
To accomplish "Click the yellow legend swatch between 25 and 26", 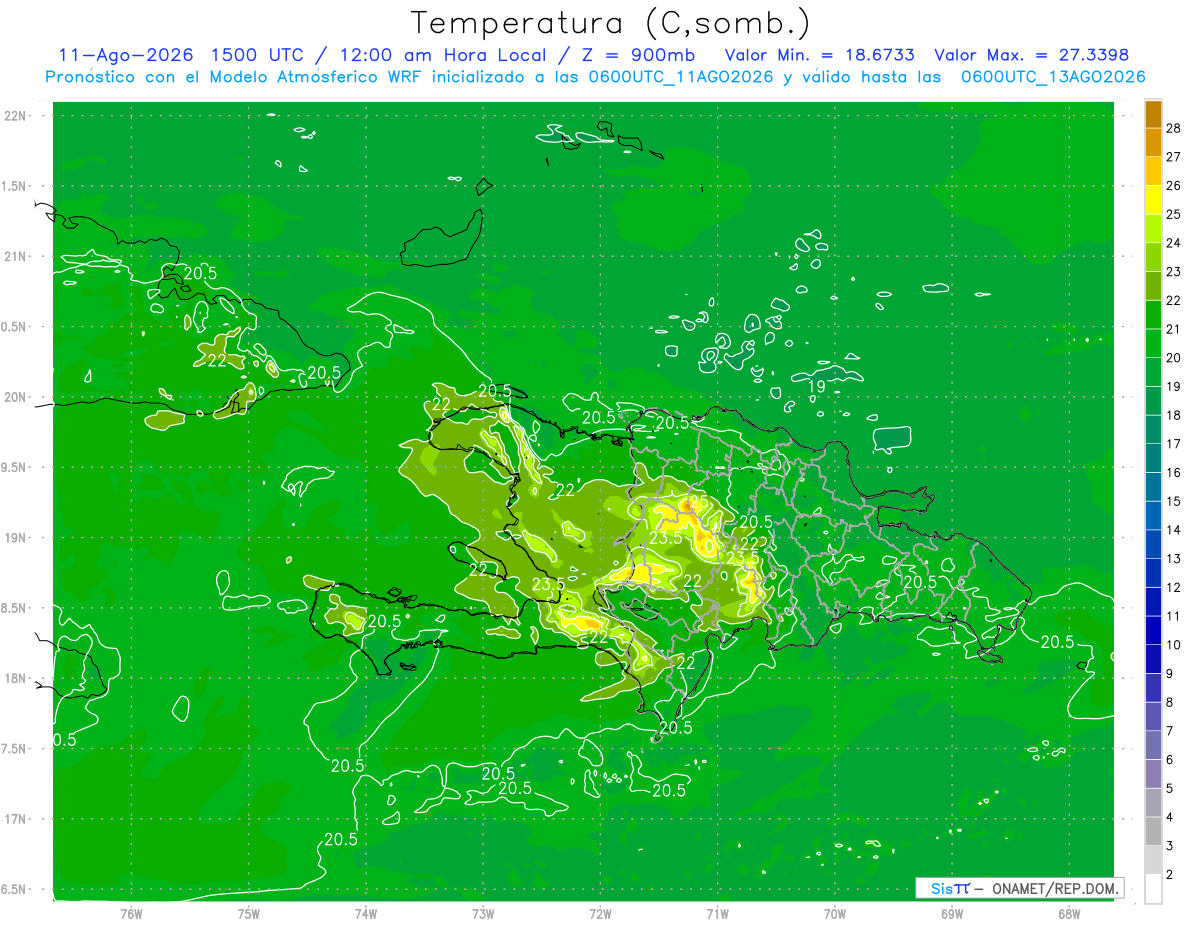I will pyautogui.click(x=1153, y=200).
